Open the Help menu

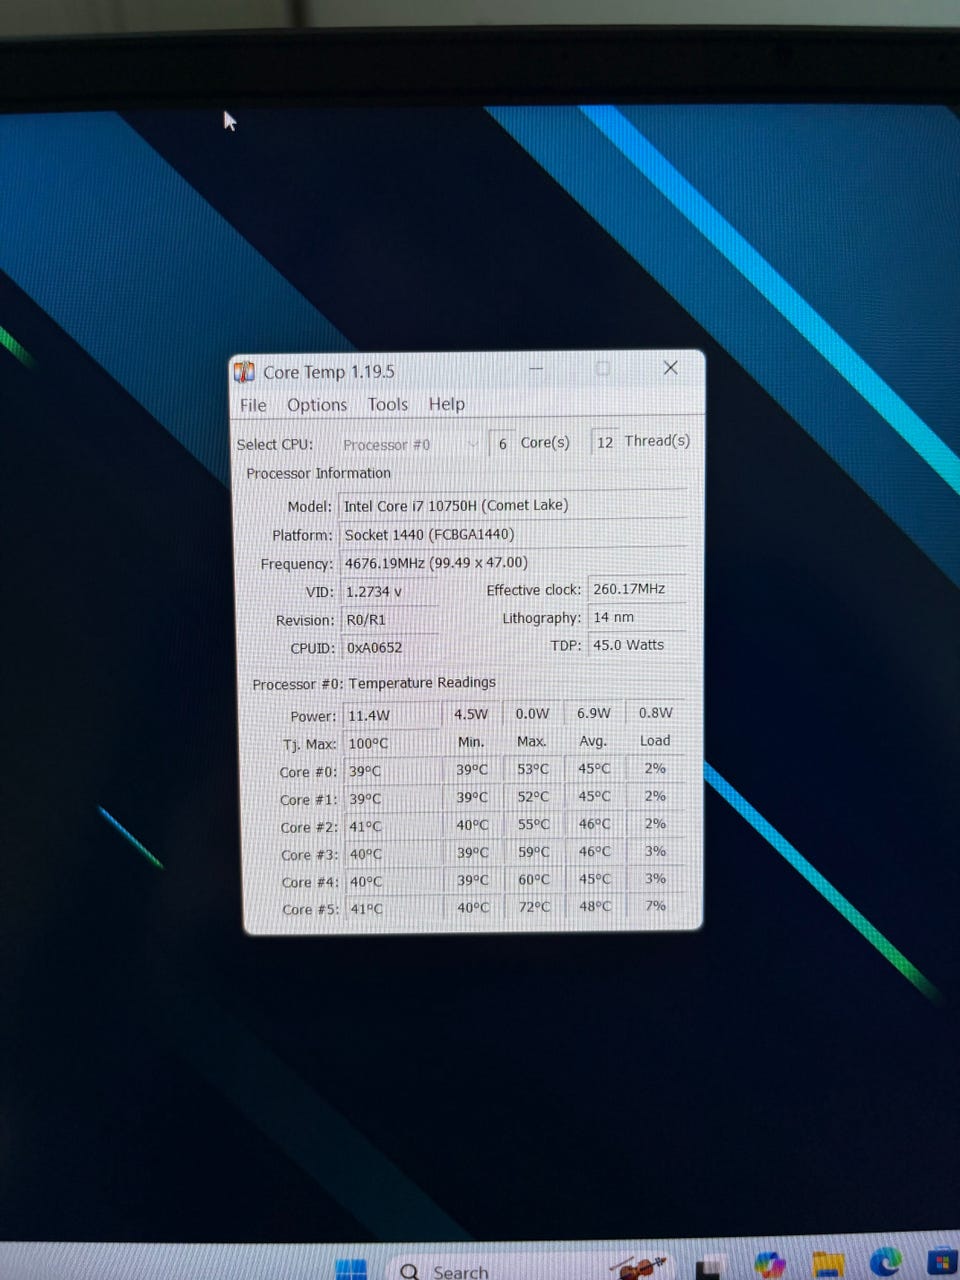(x=447, y=404)
